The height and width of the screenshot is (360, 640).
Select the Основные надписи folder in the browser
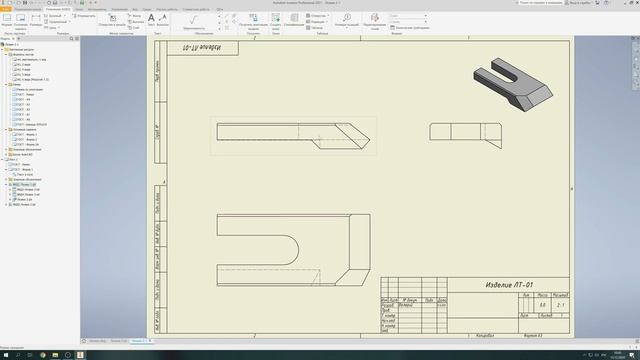click(x=22, y=129)
